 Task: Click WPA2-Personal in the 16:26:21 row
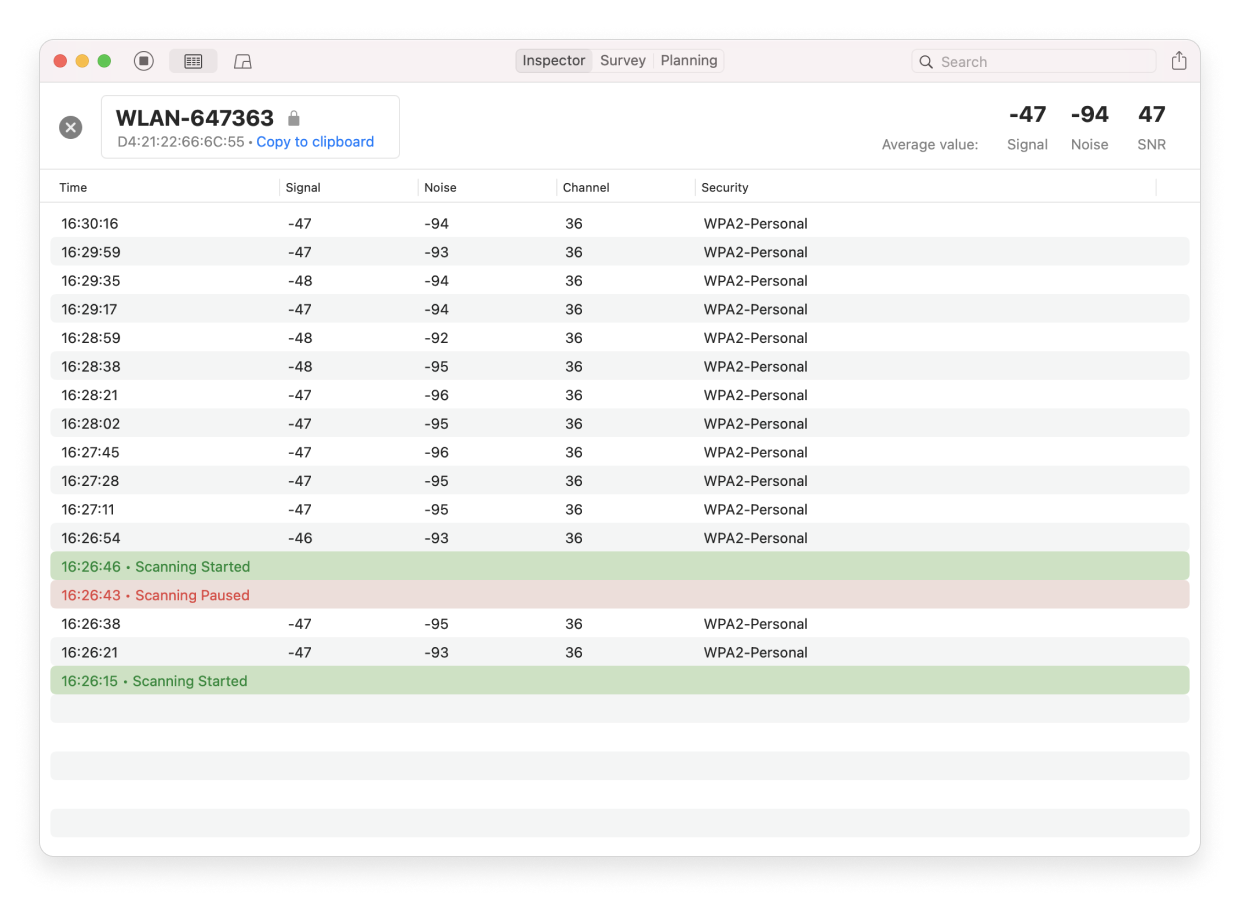pos(755,652)
